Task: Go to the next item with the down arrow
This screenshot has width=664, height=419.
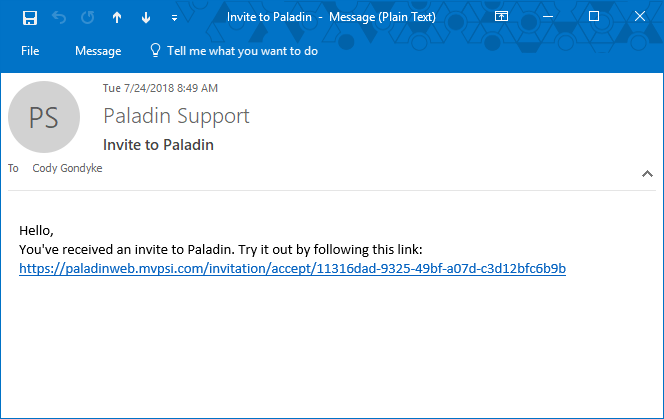Action: [146, 17]
